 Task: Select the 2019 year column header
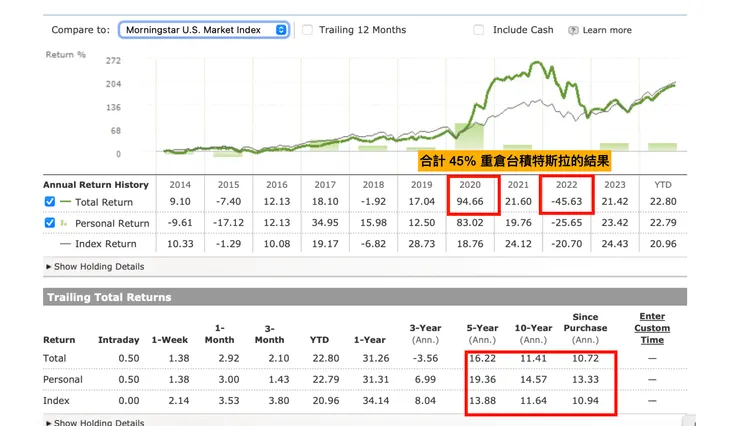coord(421,185)
